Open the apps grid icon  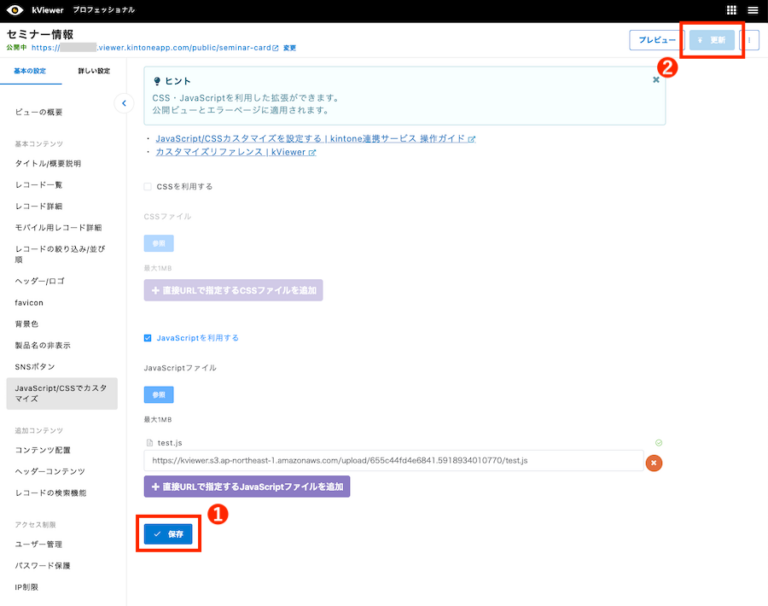point(731,10)
